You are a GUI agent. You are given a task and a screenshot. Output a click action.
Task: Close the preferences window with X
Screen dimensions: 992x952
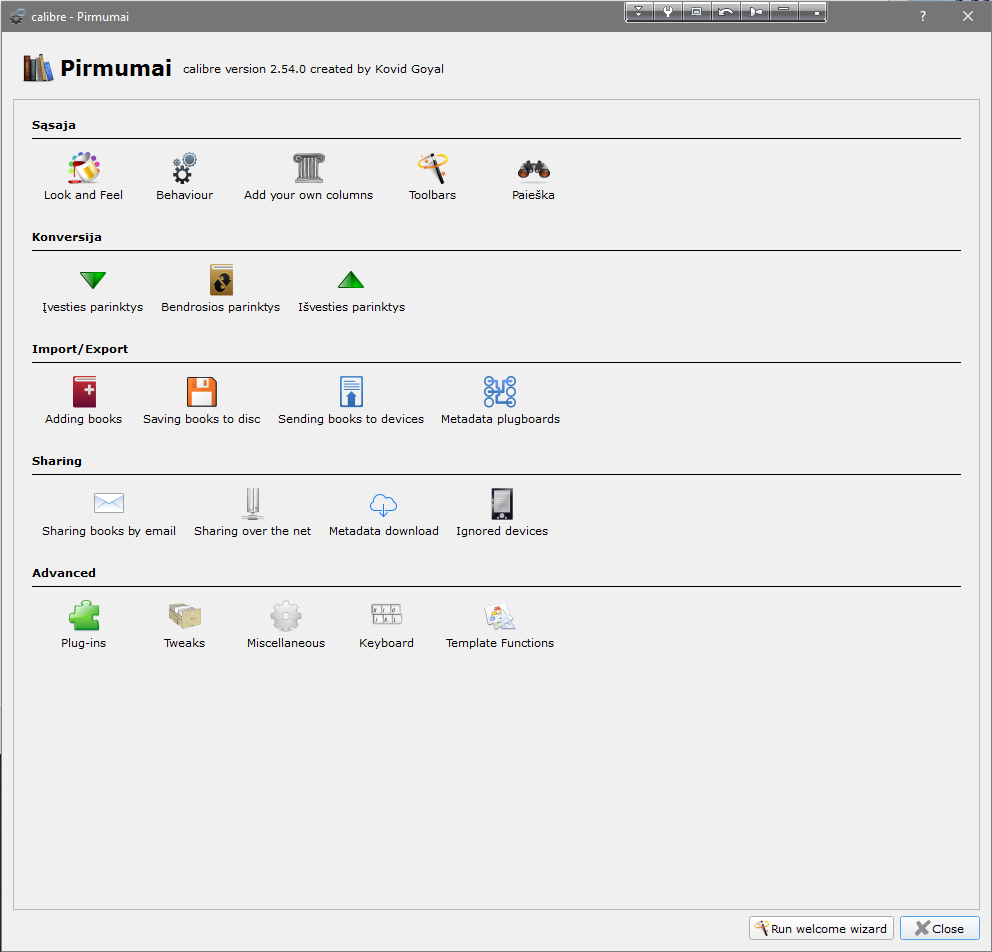pyautogui.click(x=967, y=16)
